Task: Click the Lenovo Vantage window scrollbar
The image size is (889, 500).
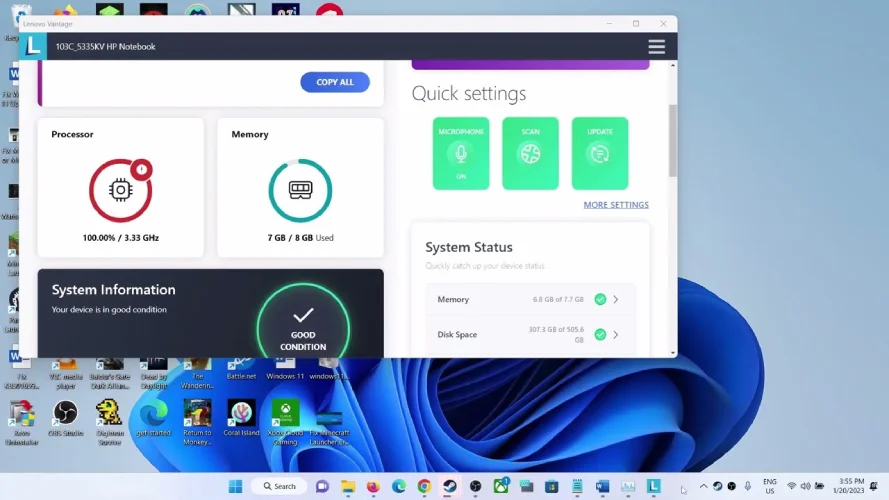Action: tap(673, 140)
